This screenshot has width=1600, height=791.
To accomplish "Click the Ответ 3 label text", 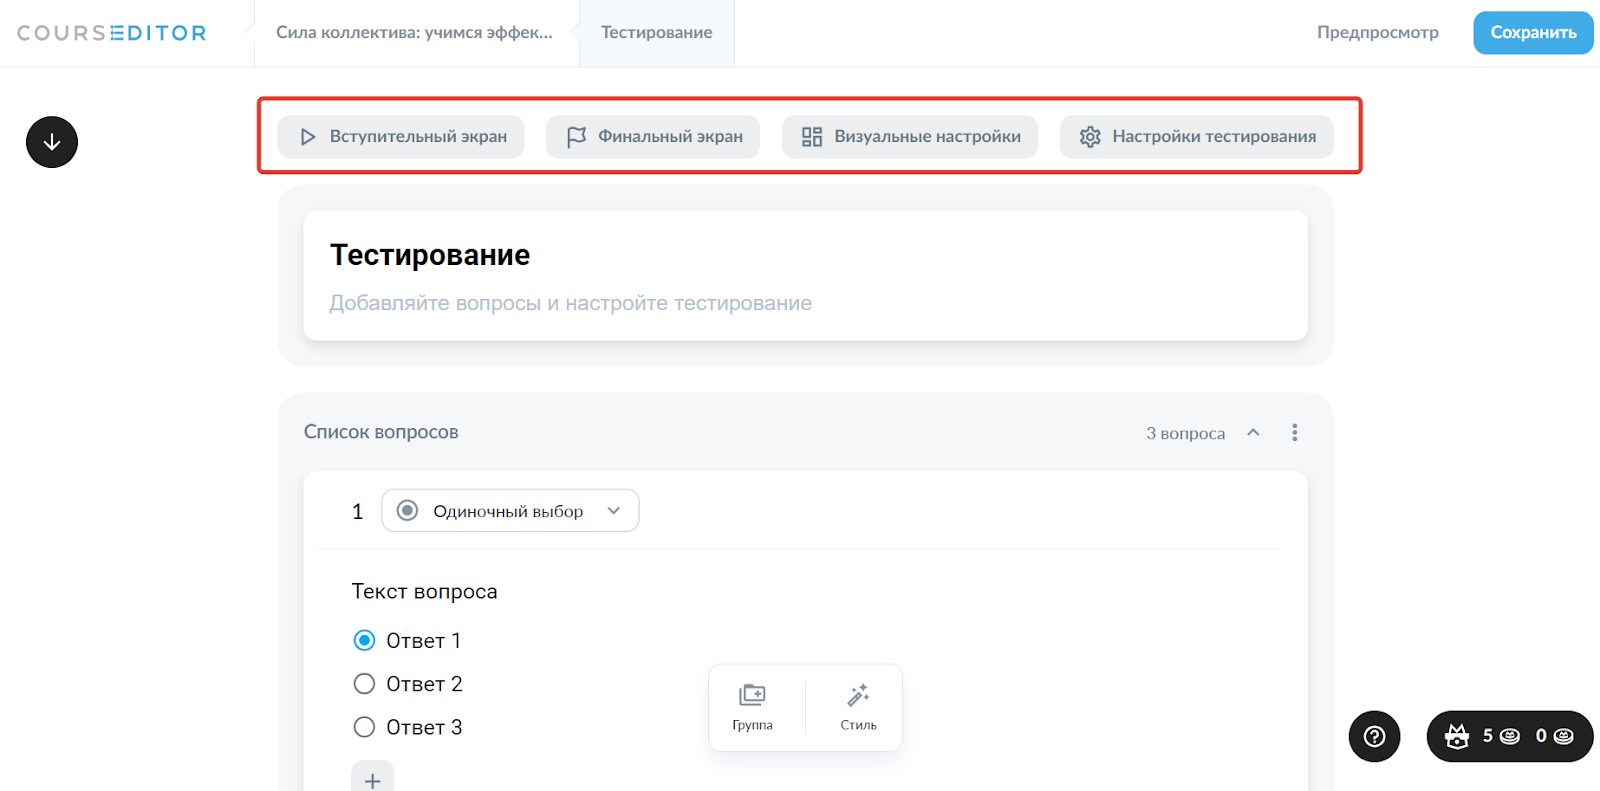I will point(424,727).
